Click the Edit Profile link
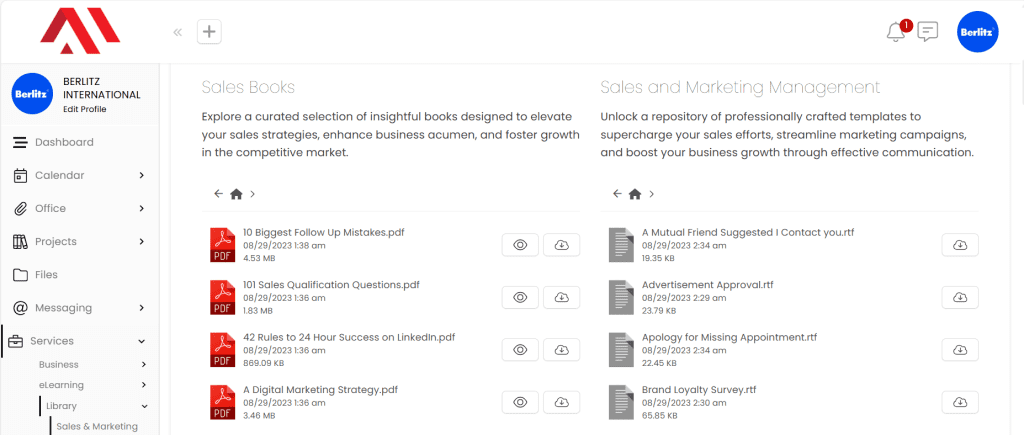The height and width of the screenshot is (435, 1024). pos(84,108)
